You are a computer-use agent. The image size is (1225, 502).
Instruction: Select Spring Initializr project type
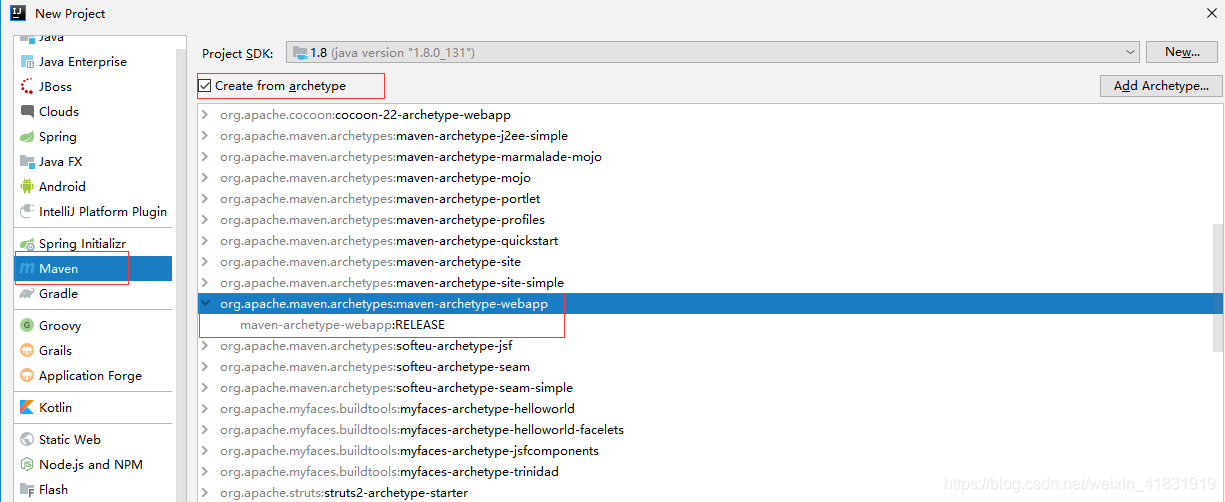click(x=95, y=244)
